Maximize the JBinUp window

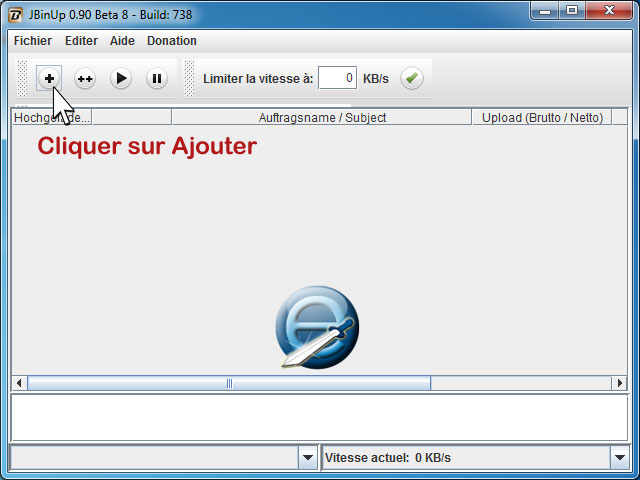[572, 11]
